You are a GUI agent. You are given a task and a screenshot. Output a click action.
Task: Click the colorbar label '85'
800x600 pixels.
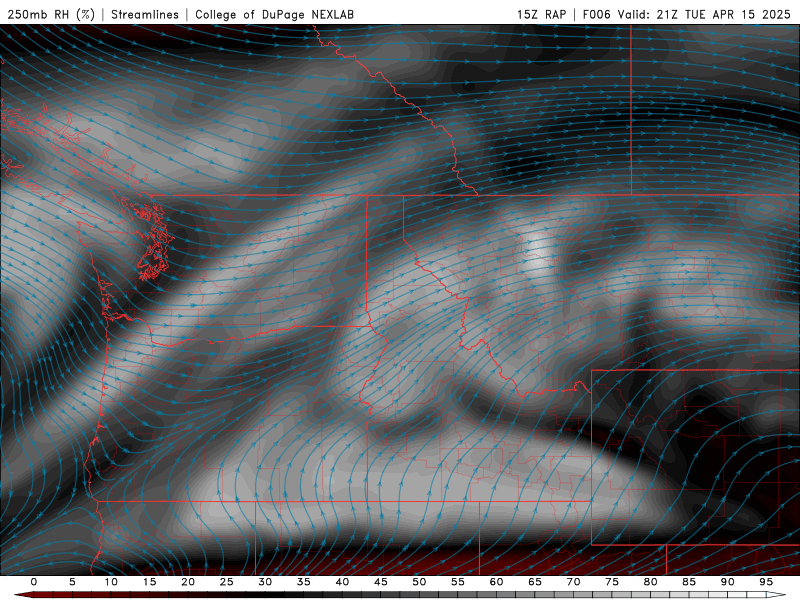[689, 582]
